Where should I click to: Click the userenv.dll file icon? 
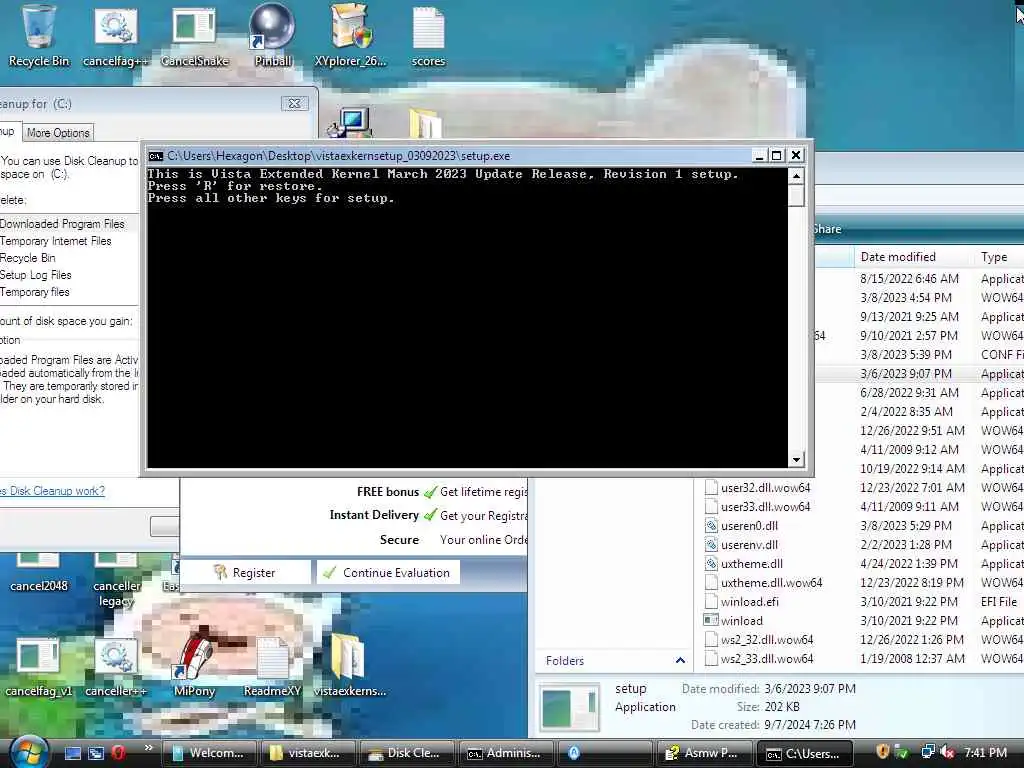point(712,545)
